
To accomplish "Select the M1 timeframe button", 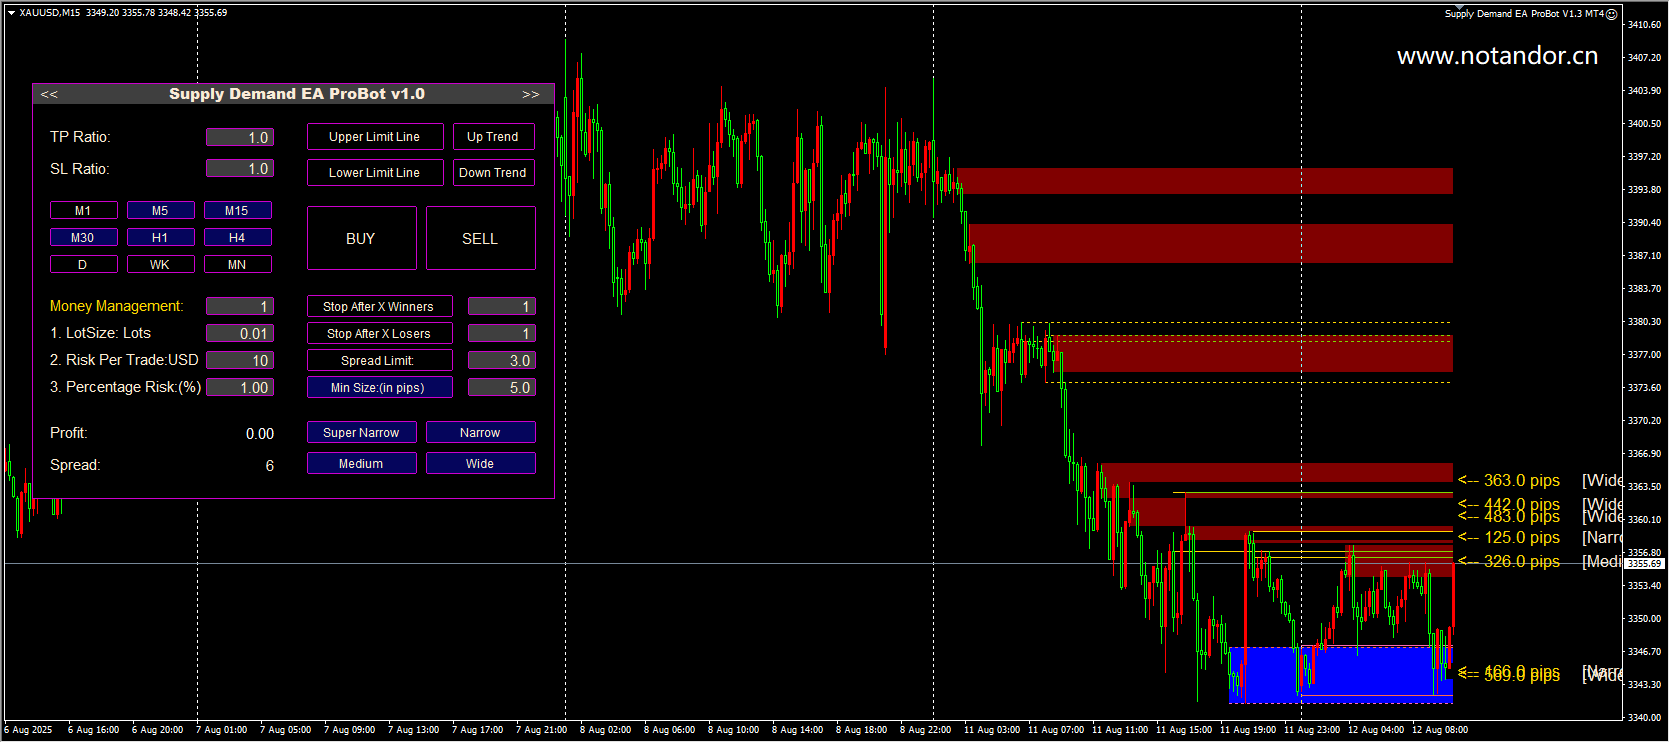I will (83, 211).
